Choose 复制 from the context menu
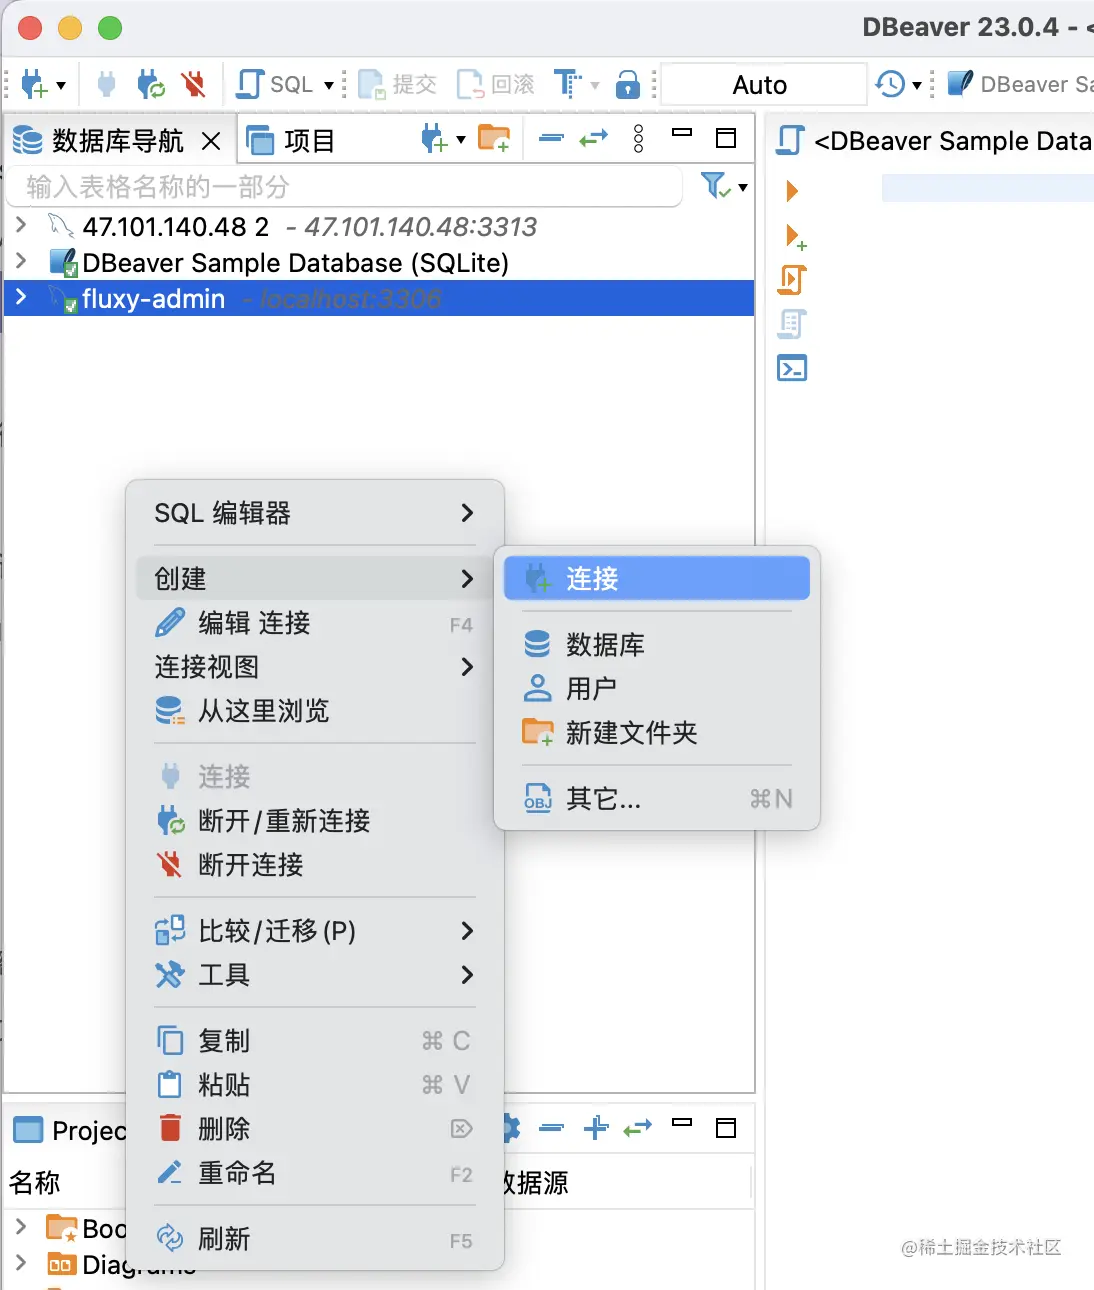This screenshot has width=1094, height=1290. [315, 1041]
